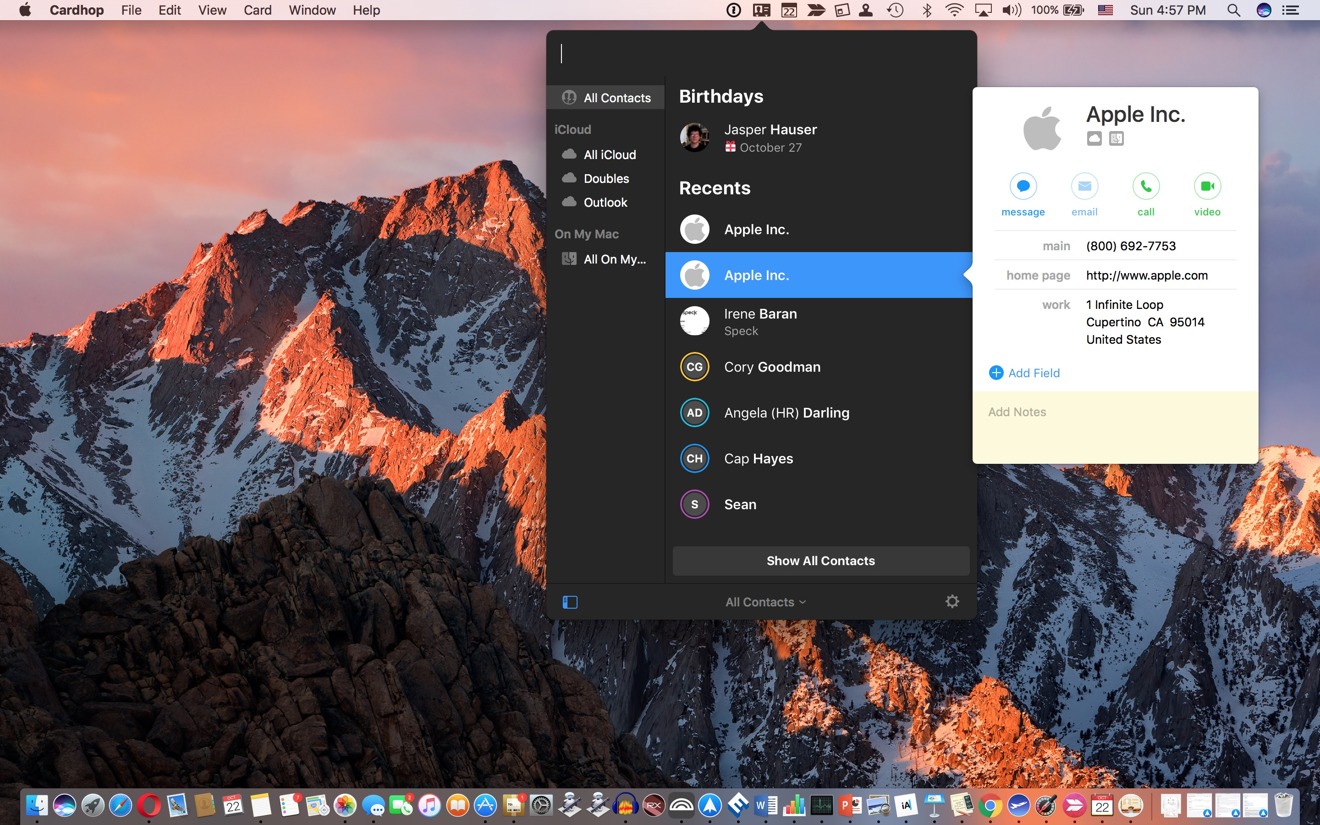Open Safari from the Dock
The width and height of the screenshot is (1320, 825).
click(x=120, y=805)
